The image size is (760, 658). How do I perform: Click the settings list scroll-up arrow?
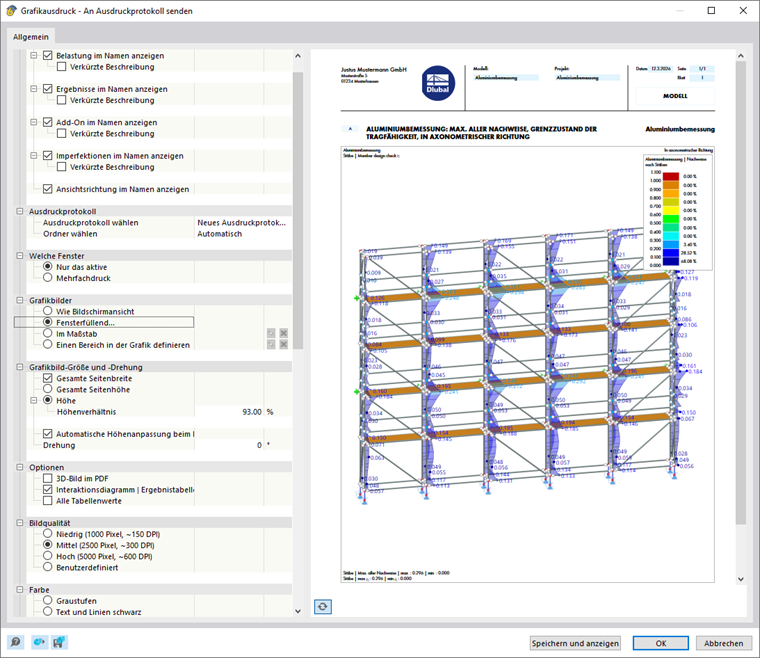click(x=298, y=56)
